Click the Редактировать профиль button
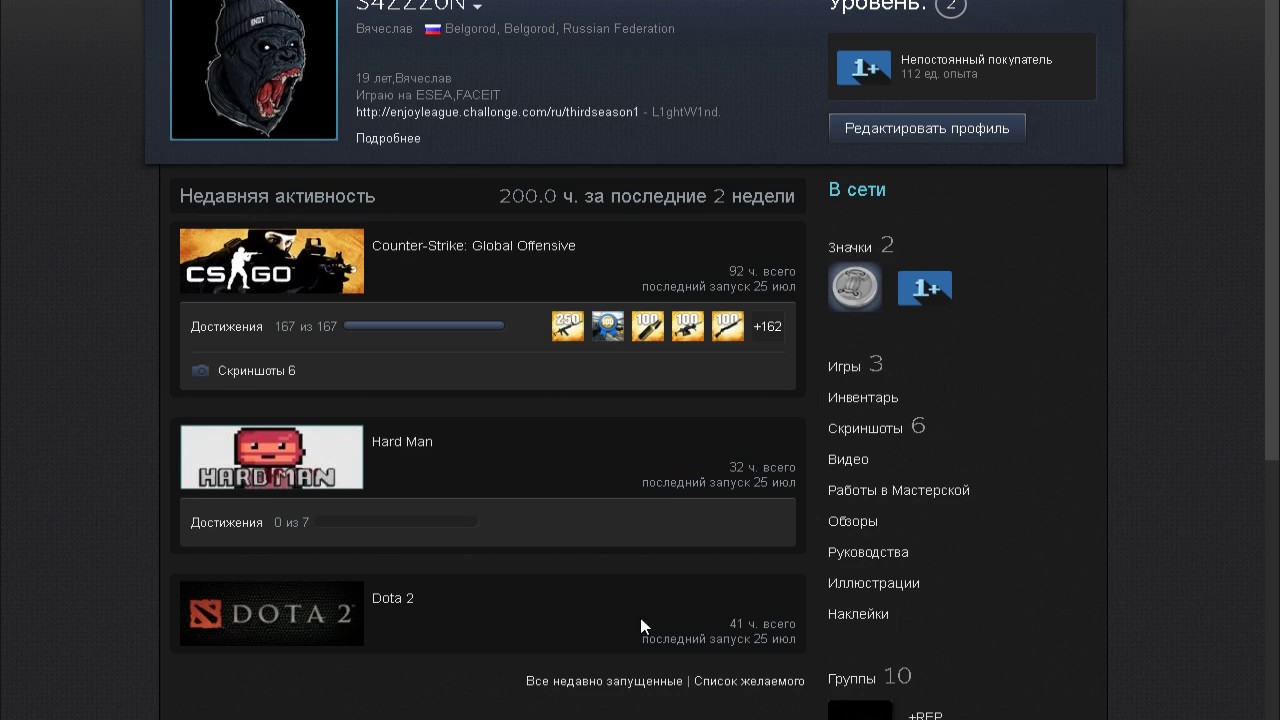Image resolution: width=1280 pixels, height=720 pixels. (x=927, y=128)
